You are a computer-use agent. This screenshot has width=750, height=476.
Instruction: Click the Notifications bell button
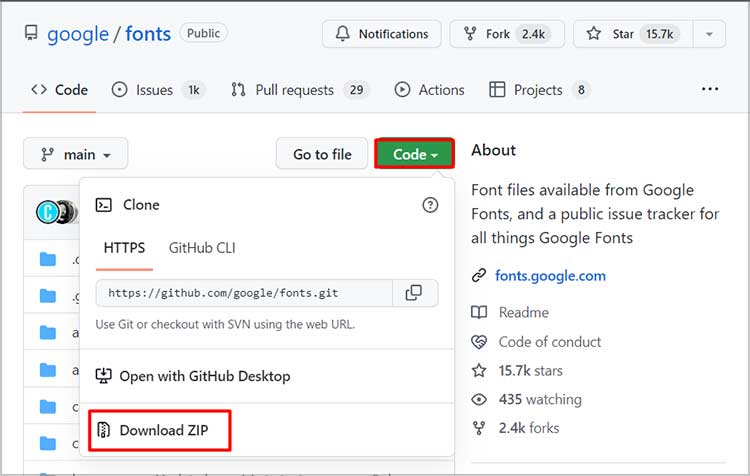[x=381, y=34]
